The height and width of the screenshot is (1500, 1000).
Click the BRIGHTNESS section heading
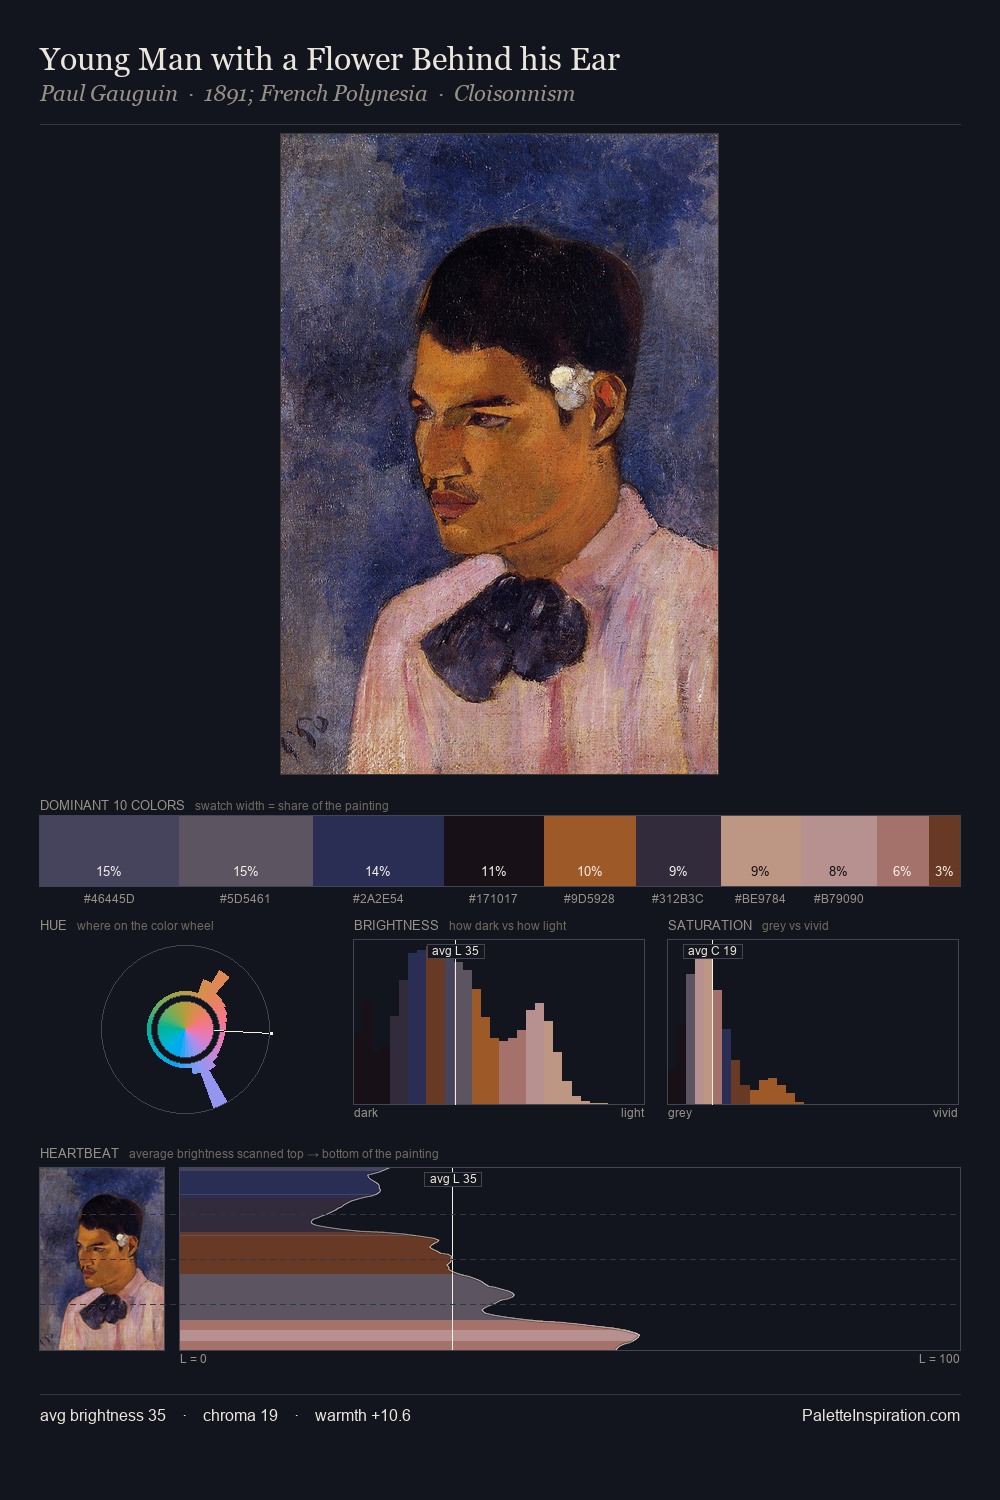click(x=396, y=925)
